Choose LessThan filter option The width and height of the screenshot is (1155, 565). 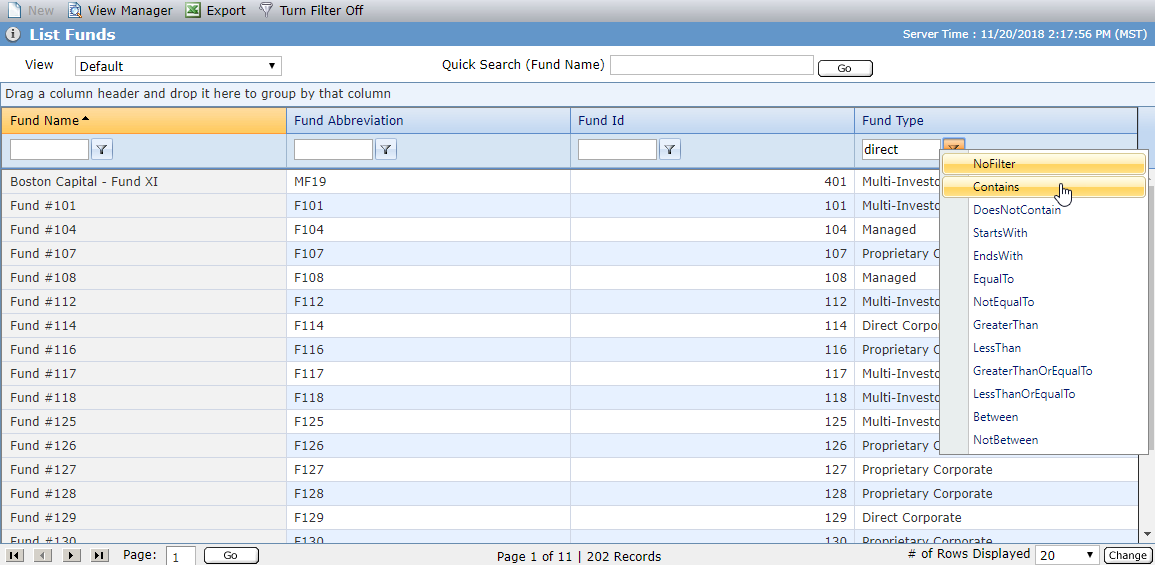pos(1044,348)
